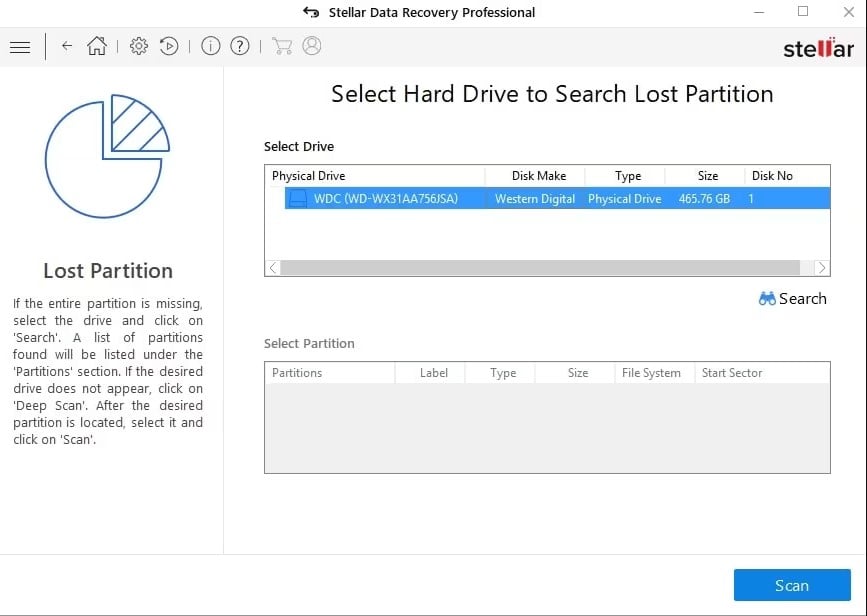The height and width of the screenshot is (616, 867).
Task: Open the settings gear icon
Action: pyautogui.click(x=139, y=46)
